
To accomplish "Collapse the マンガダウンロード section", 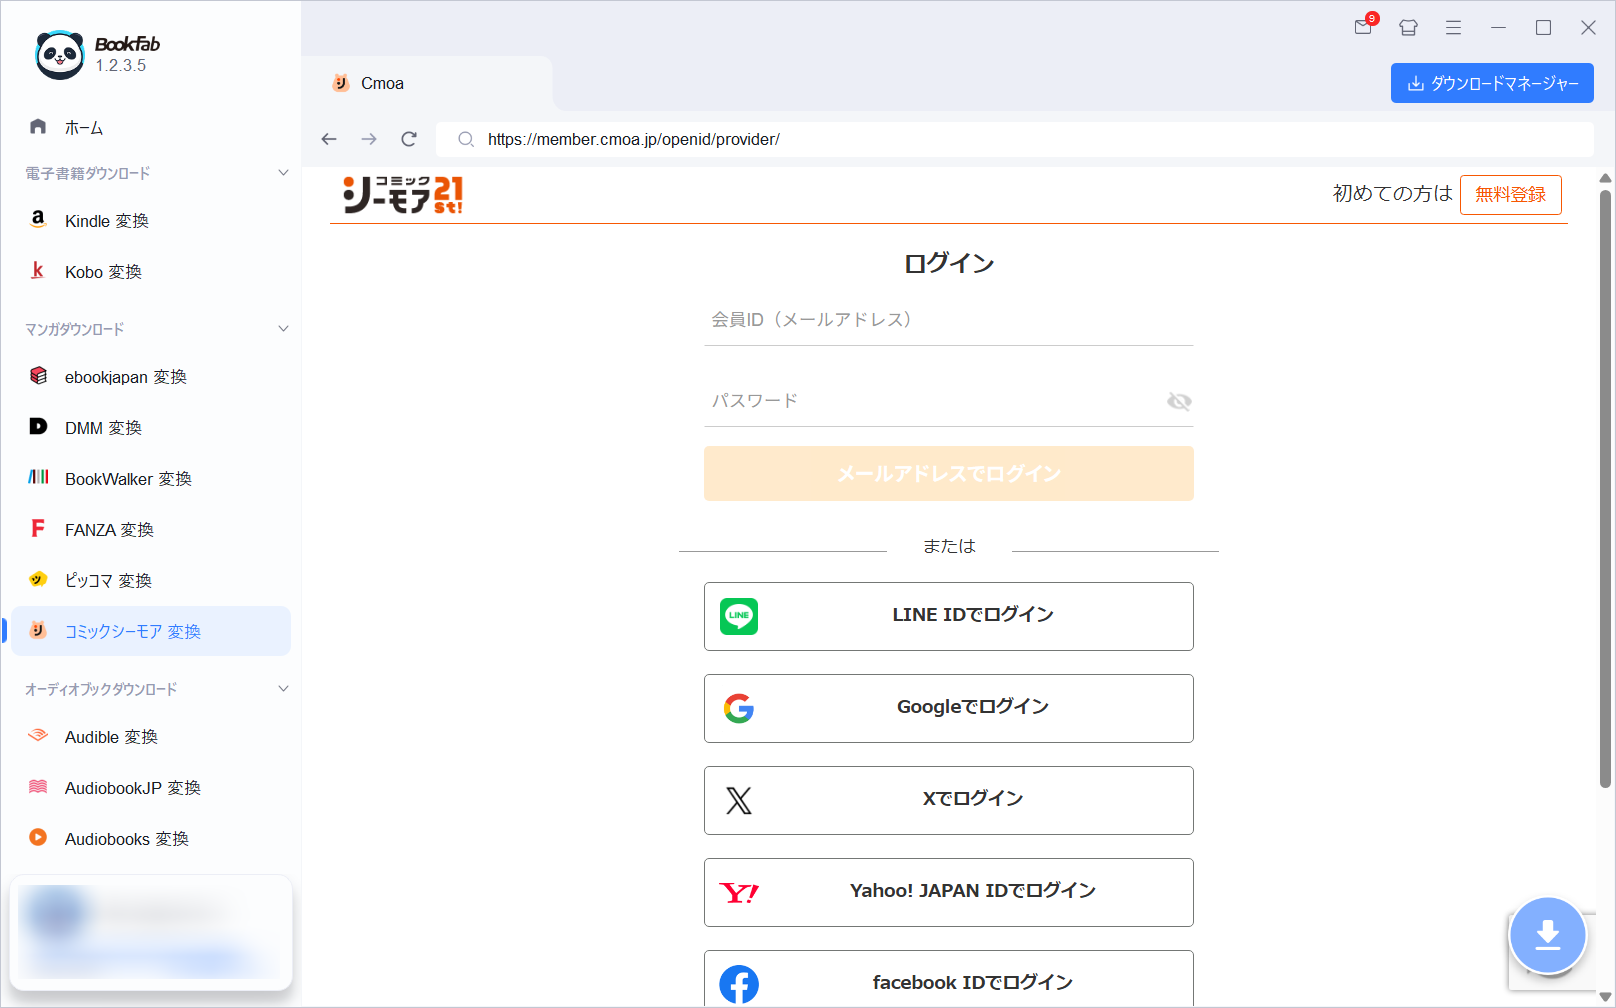I will tap(283, 328).
